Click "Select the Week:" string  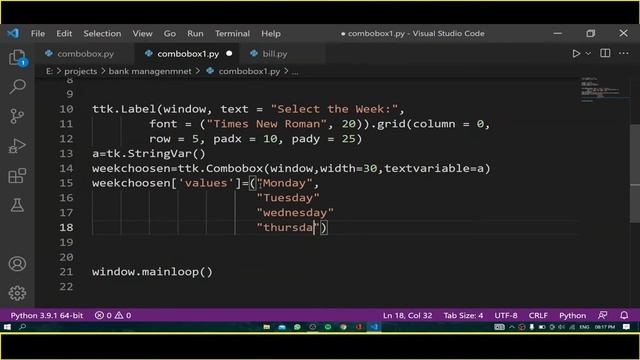[x=334, y=109]
